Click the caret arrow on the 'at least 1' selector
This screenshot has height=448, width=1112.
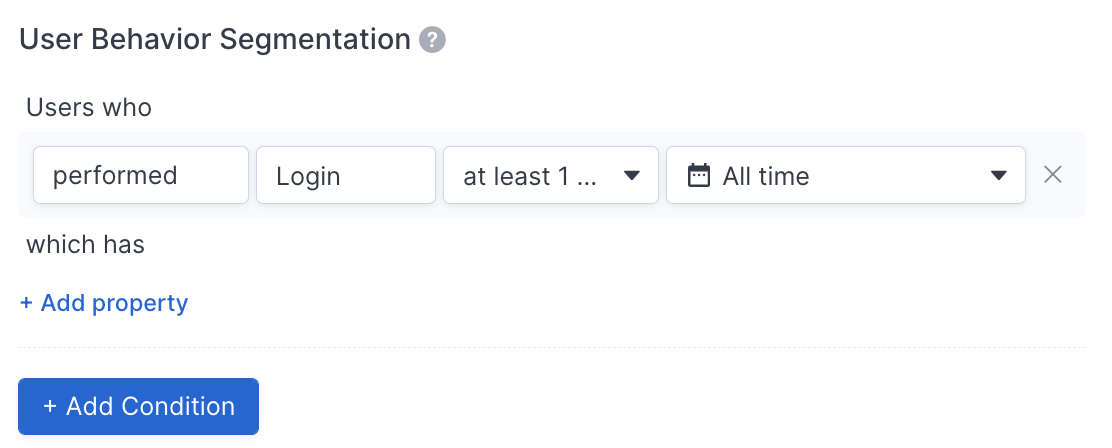631,175
